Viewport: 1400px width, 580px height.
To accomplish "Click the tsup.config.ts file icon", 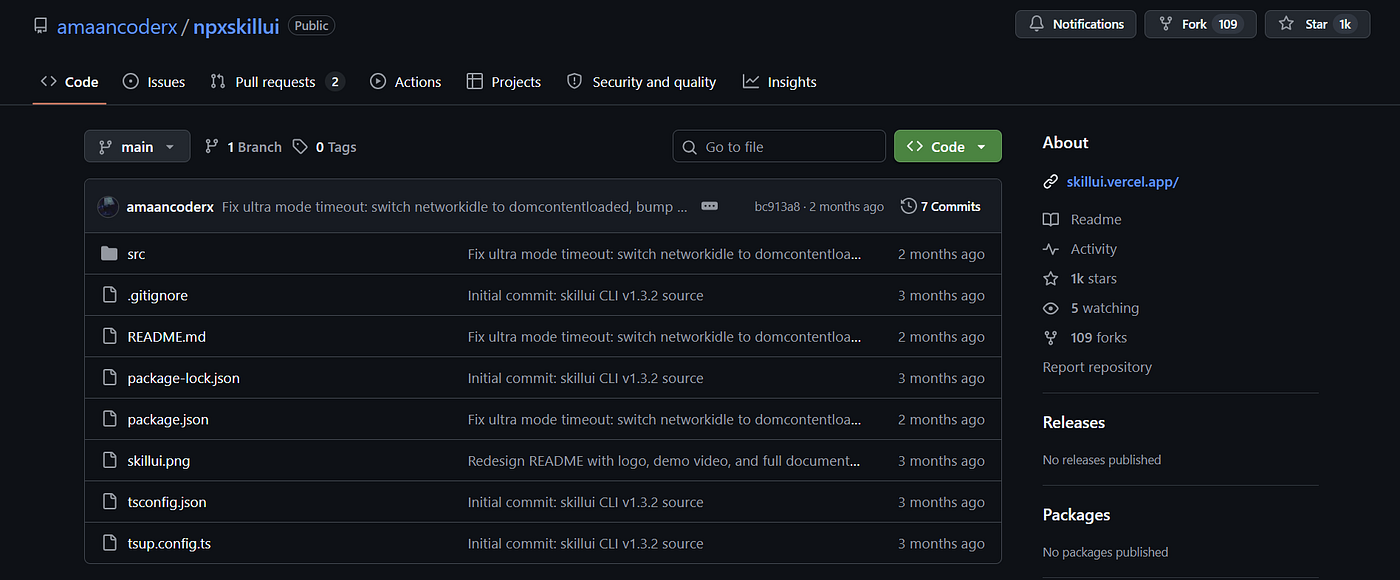I will [109, 544].
